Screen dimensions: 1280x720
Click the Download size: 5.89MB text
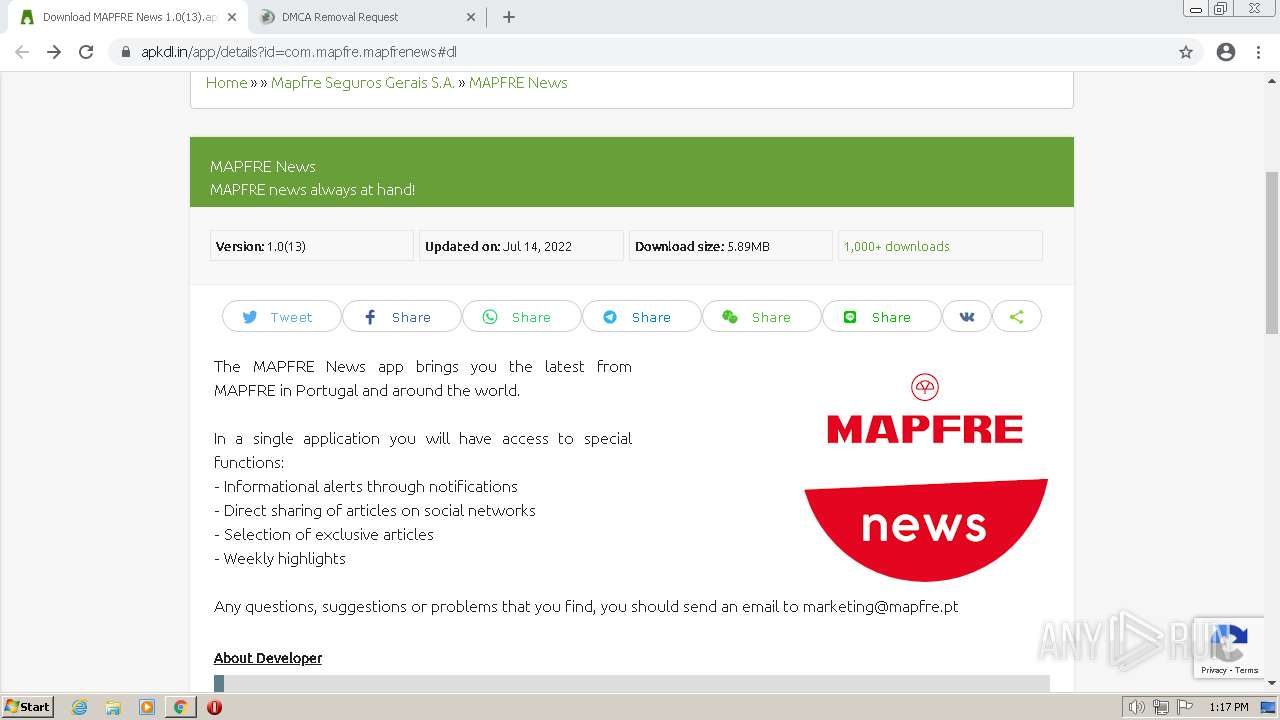click(702, 246)
